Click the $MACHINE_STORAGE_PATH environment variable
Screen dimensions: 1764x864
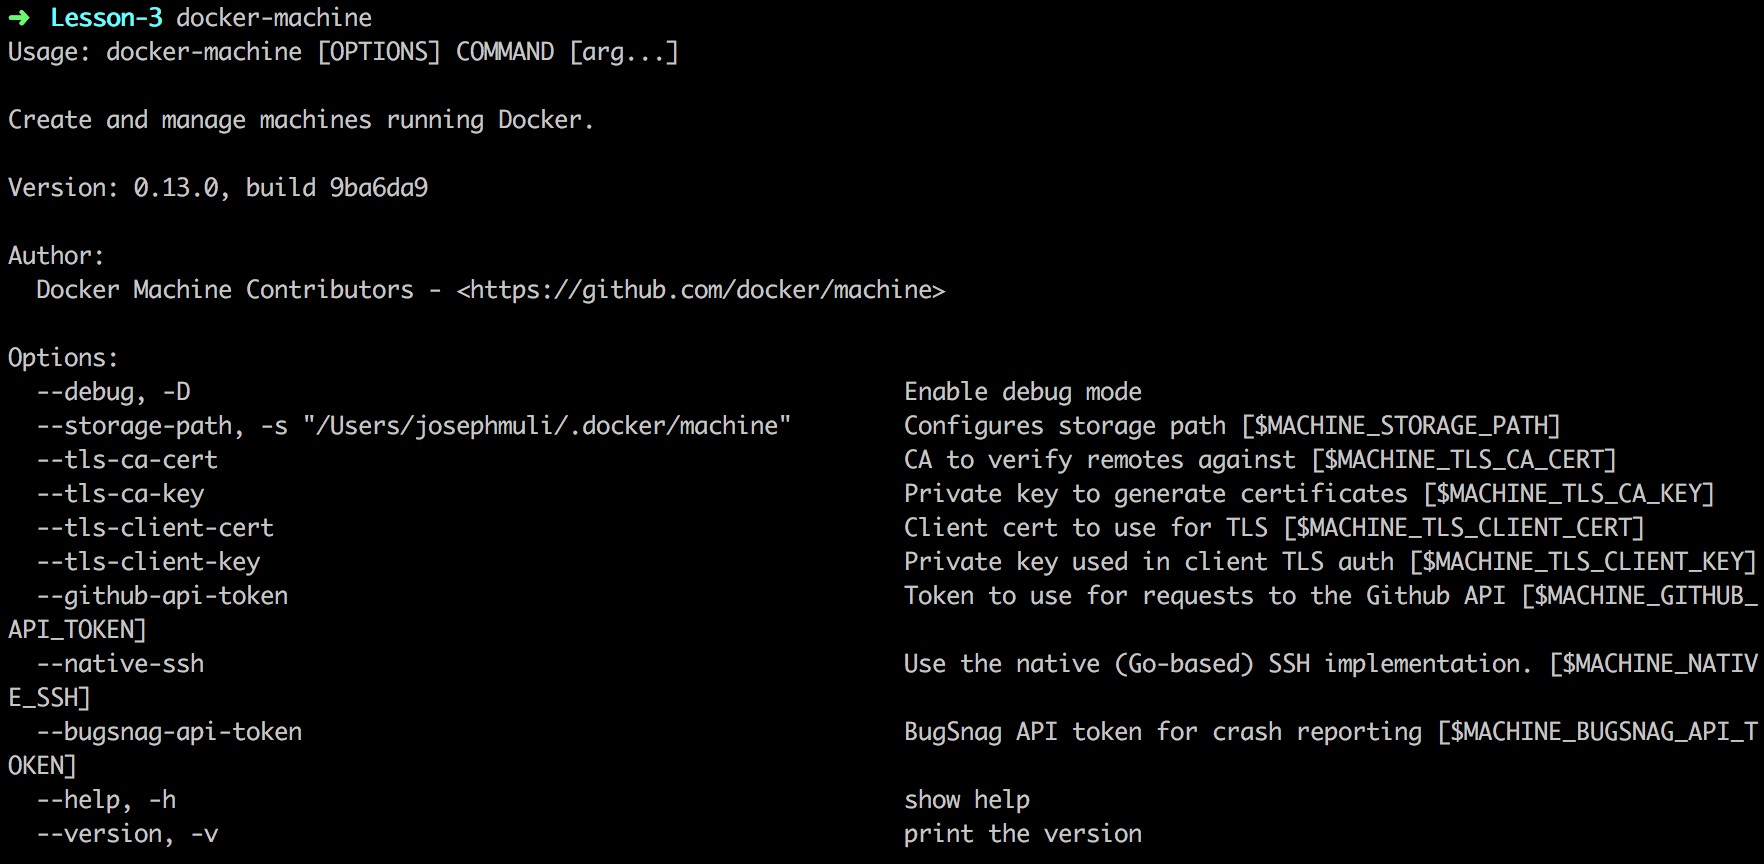(x=1400, y=426)
